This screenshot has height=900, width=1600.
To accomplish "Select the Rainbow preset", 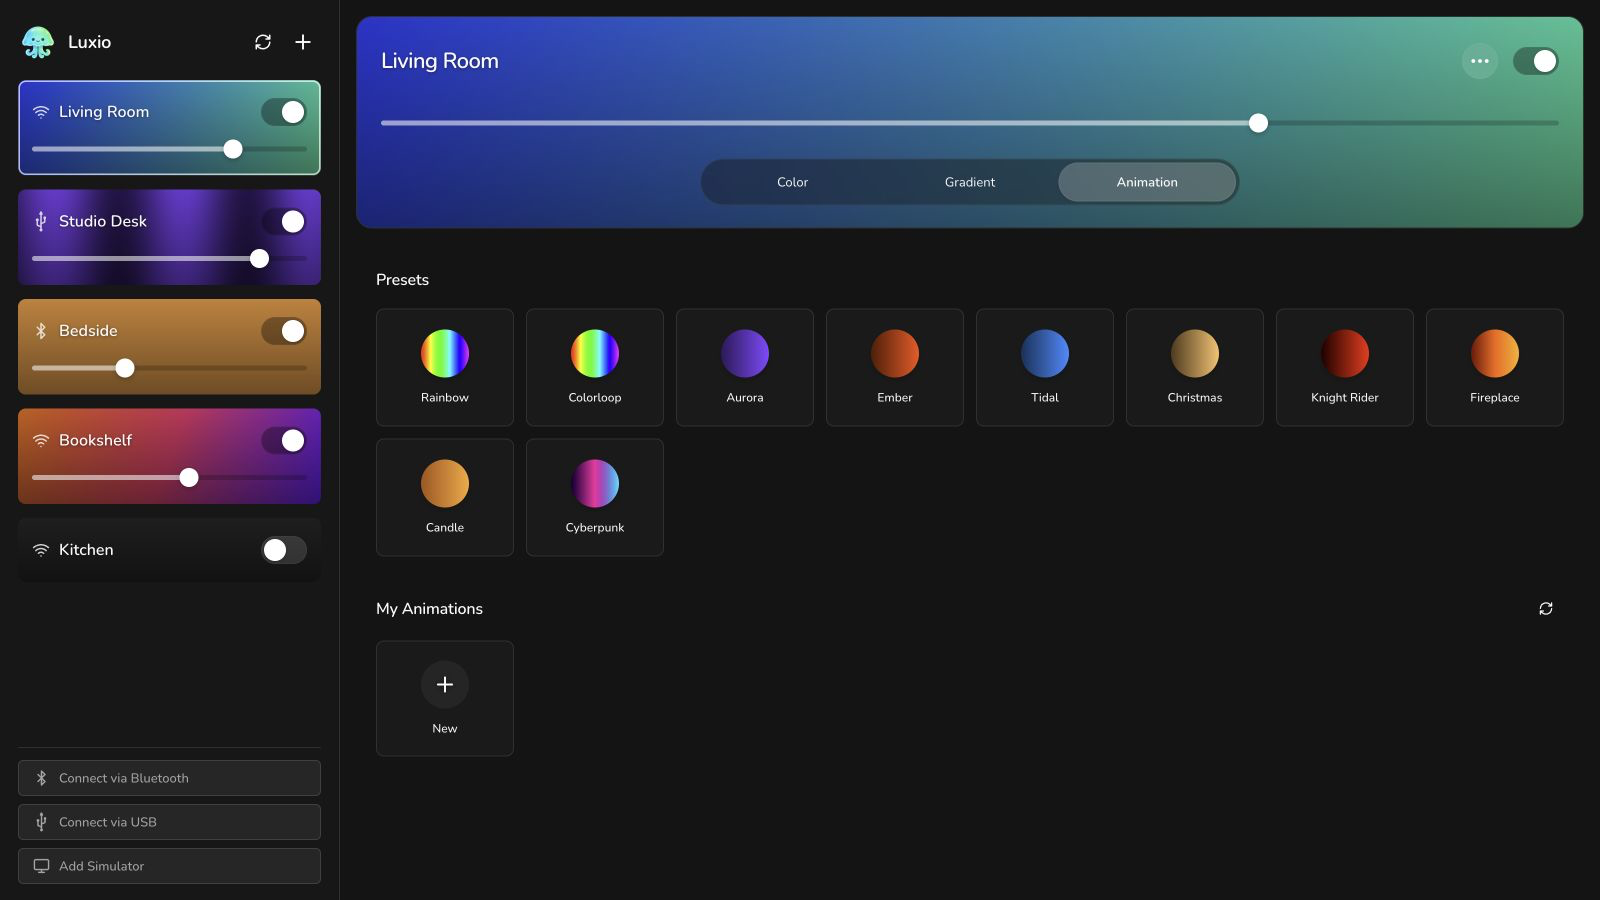I will (445, 367).
